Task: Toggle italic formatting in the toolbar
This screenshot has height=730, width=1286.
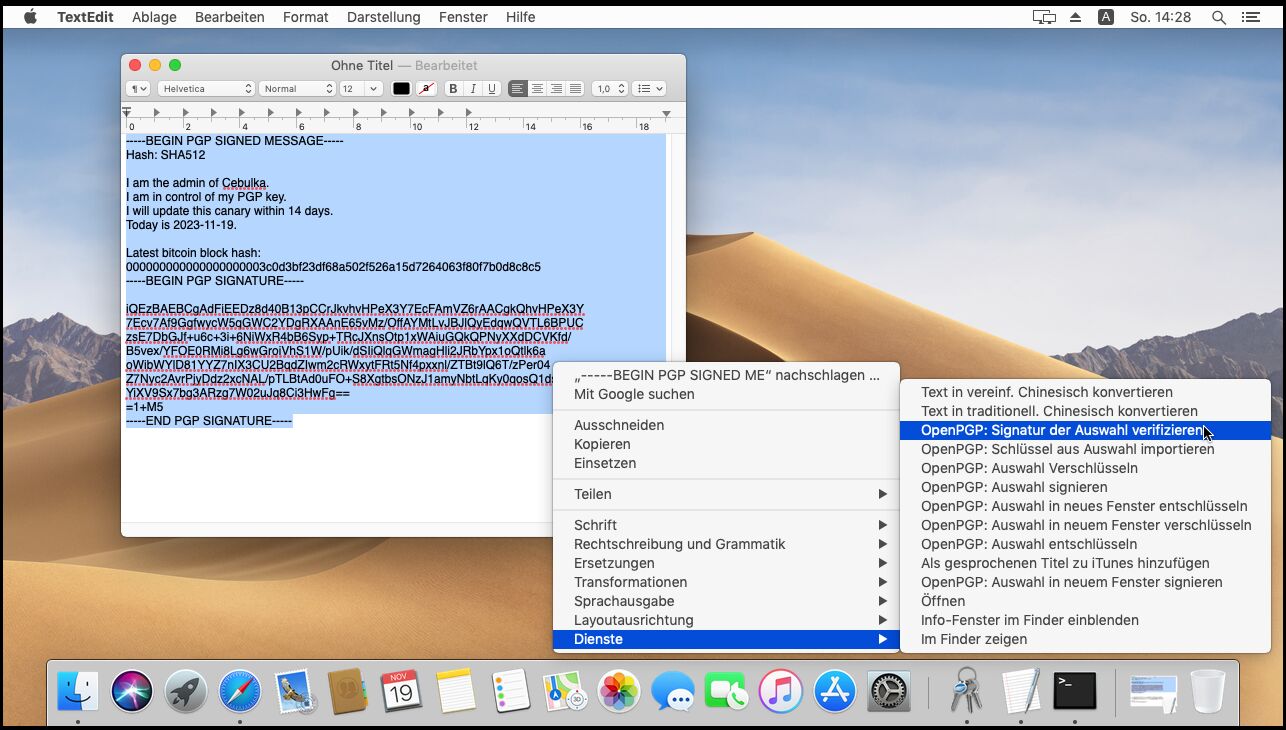Action: (x=472, y=89)
